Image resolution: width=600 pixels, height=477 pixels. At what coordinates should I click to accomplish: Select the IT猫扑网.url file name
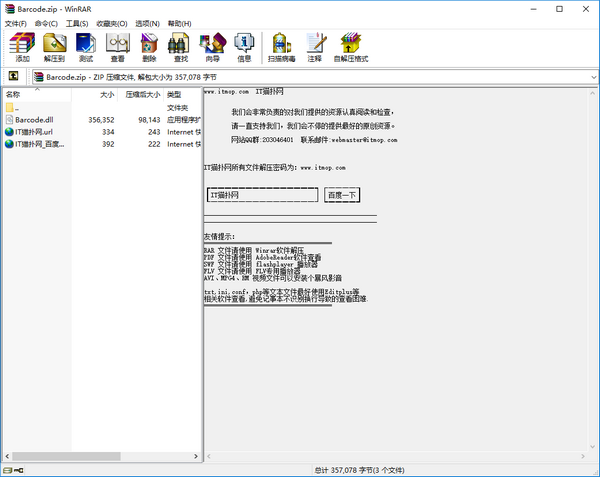tap(34, 132)
